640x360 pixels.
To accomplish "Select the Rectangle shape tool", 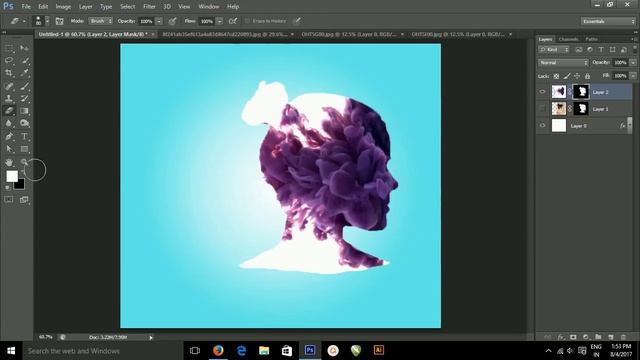I will pyautogui.click(x=24, y=149).
